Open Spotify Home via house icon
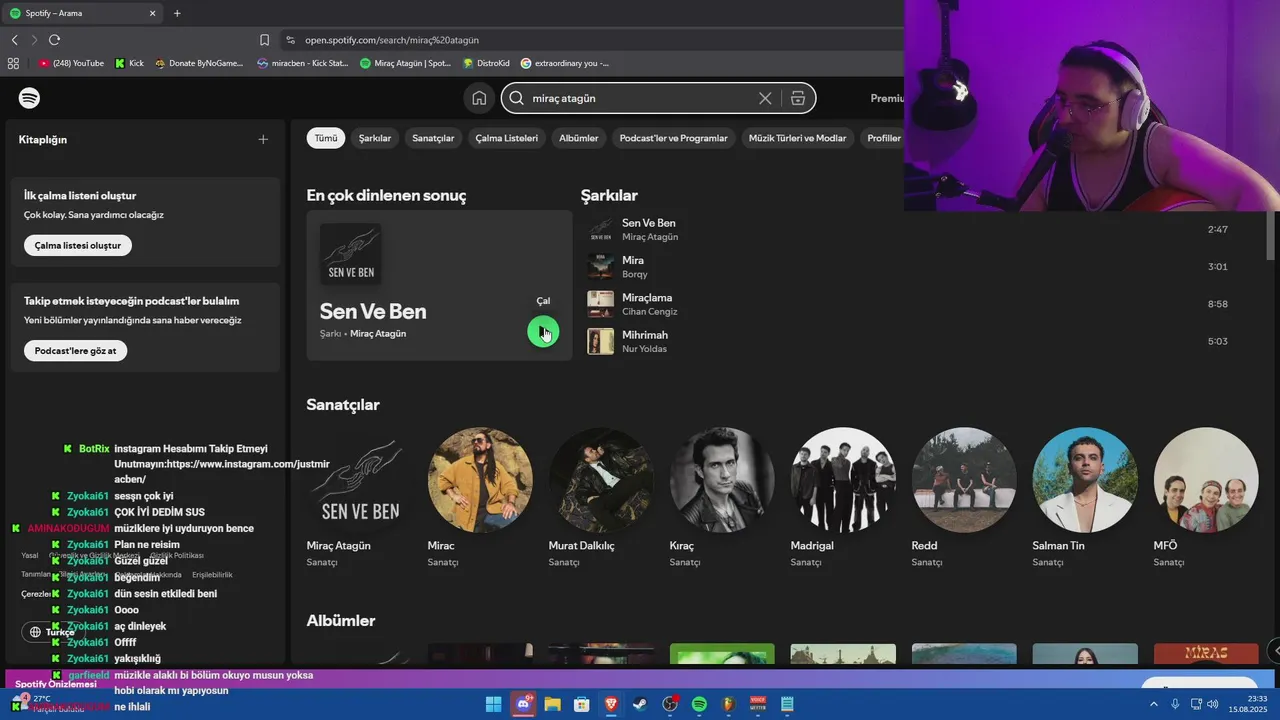The height and width of the screenshot is (720, 1280). pyautogui.click(x=479, y=98)
